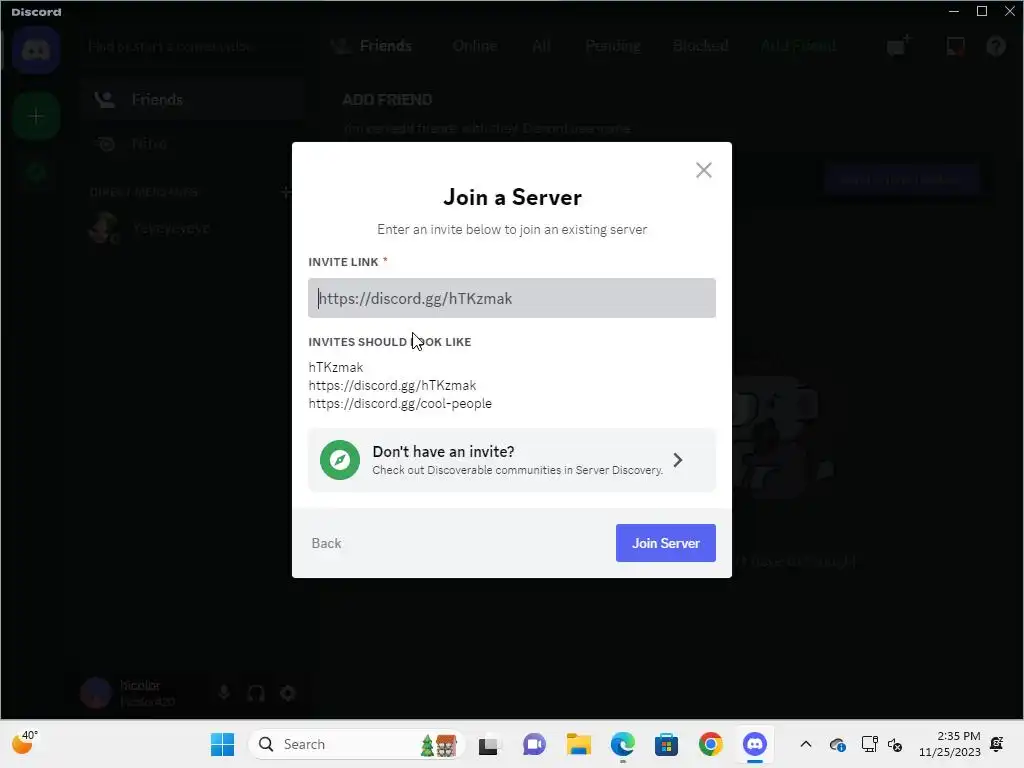Open Microsoft Store from the taskbar
This screenshot has height=768, width=1024.
pyautogui.click(x=666, y=744)
